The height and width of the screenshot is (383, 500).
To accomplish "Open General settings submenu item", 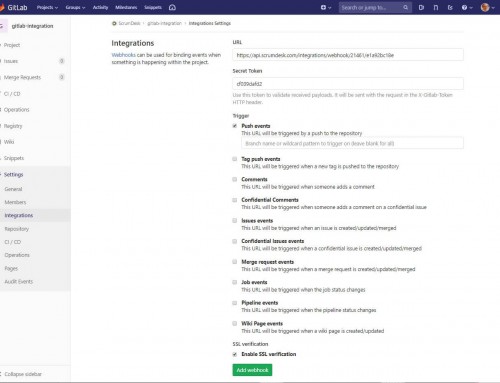I will click(x=13, y=189).
